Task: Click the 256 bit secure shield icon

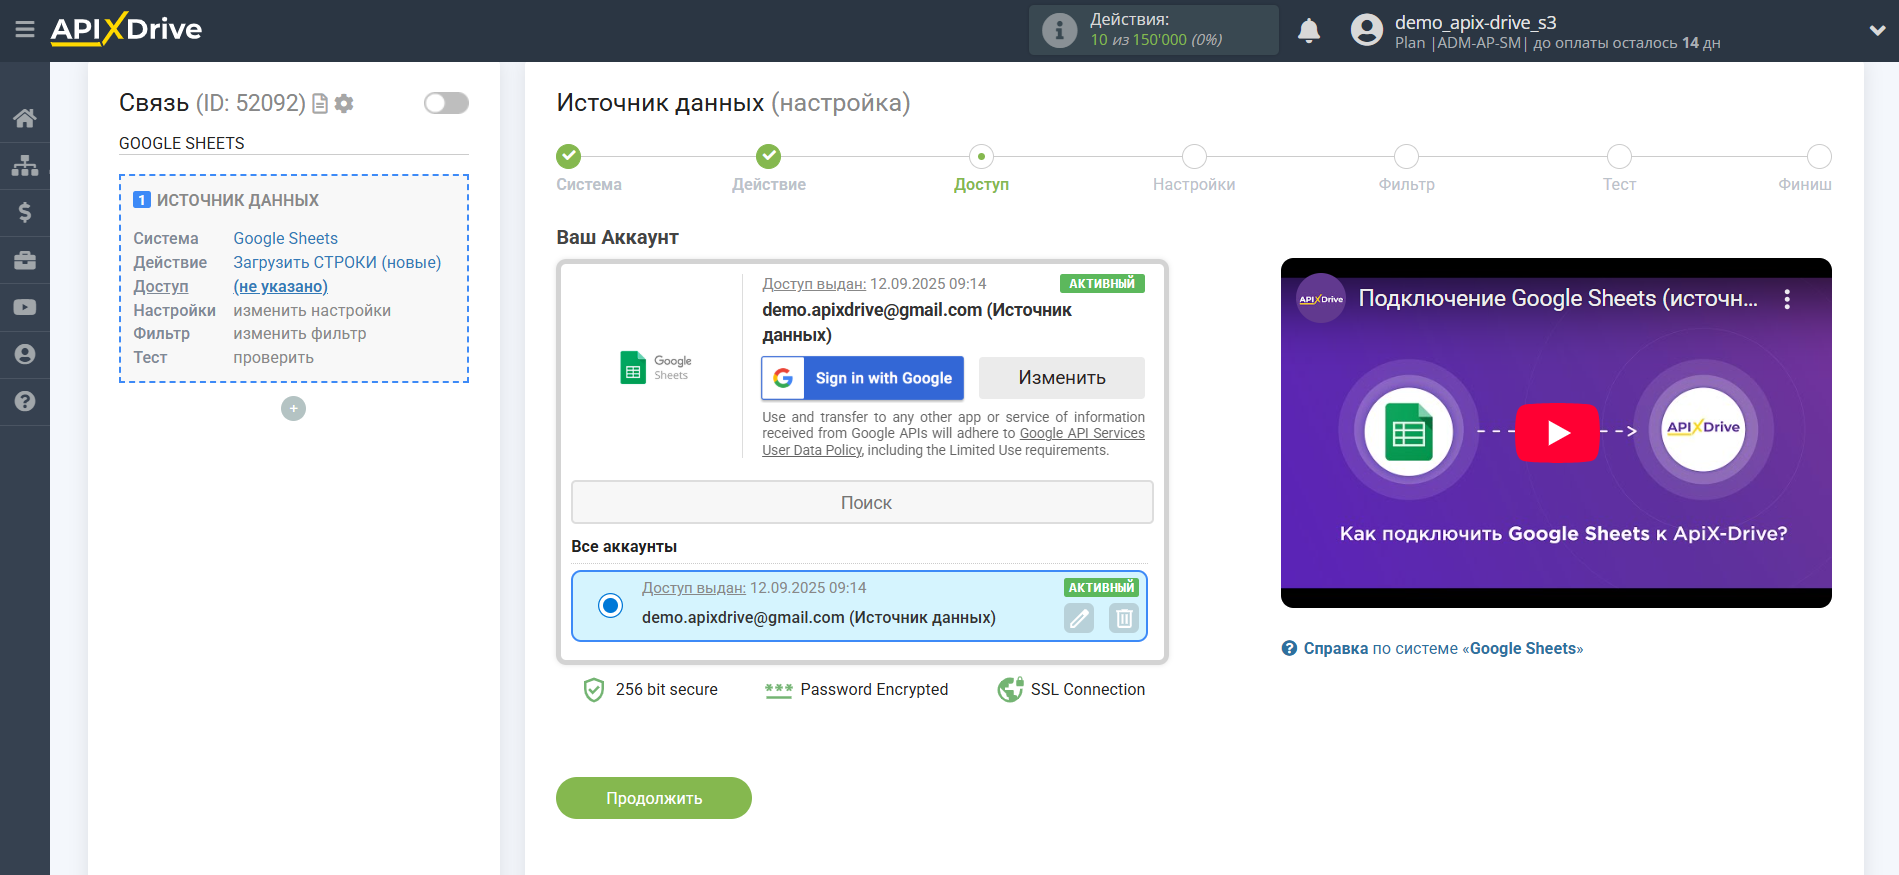Action: (594, 689)
